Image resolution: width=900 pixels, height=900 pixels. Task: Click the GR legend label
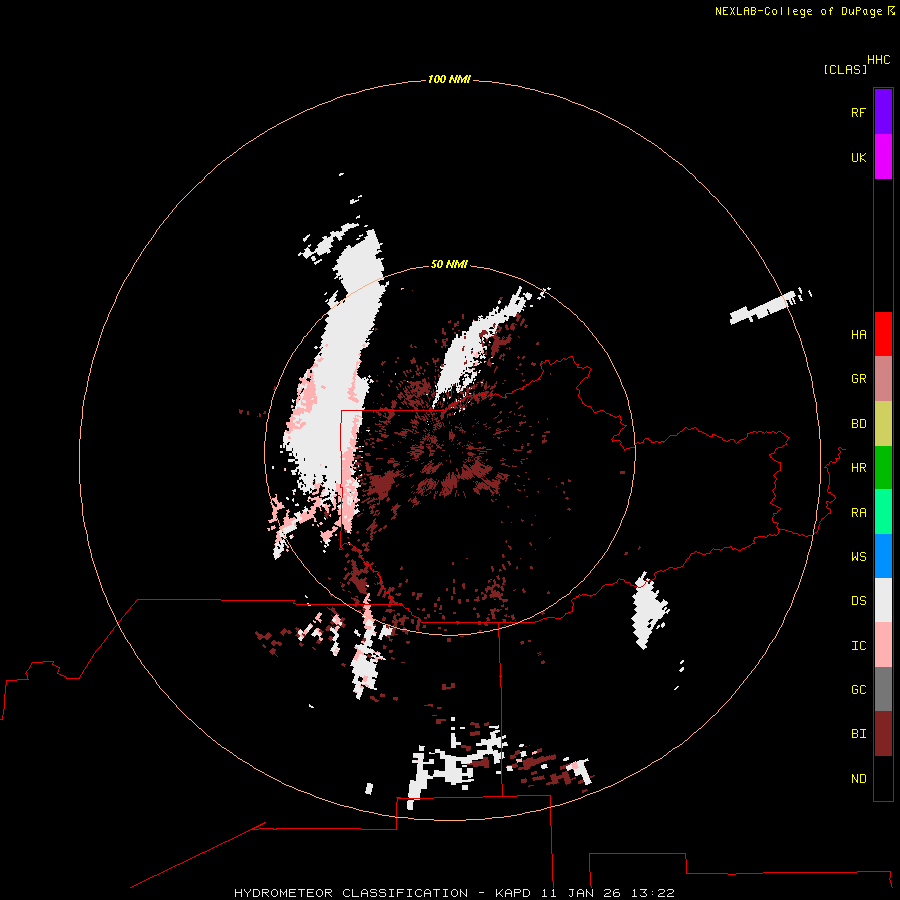(858, 379)
